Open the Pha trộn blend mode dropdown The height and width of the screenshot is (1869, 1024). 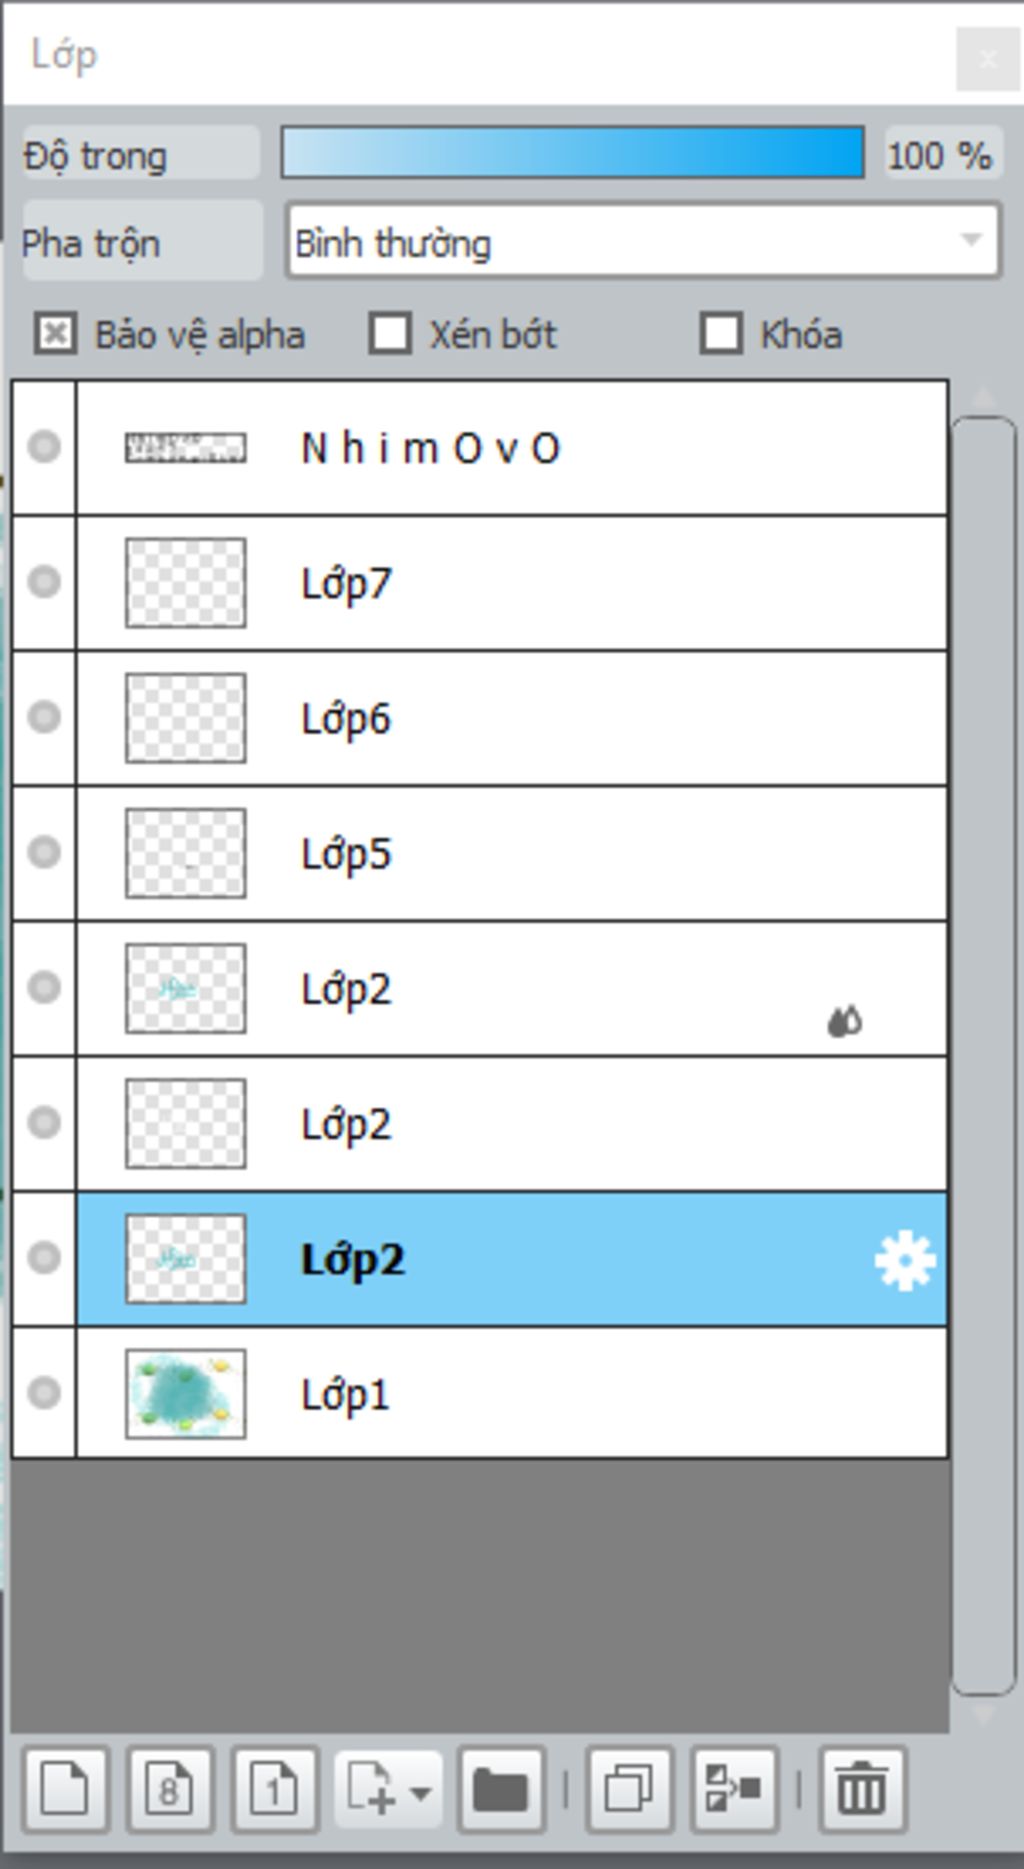click(x=643, y=241)
